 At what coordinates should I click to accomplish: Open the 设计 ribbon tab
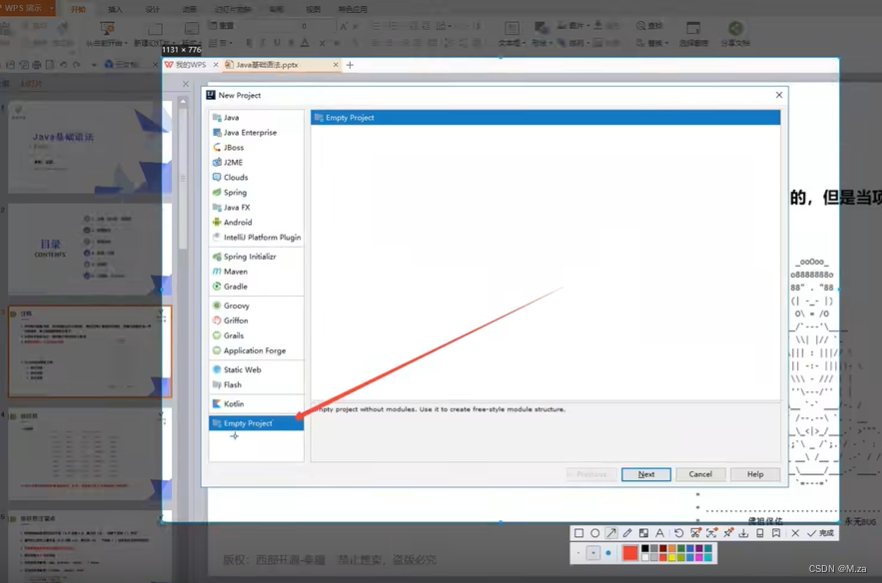tap(152, 9)
